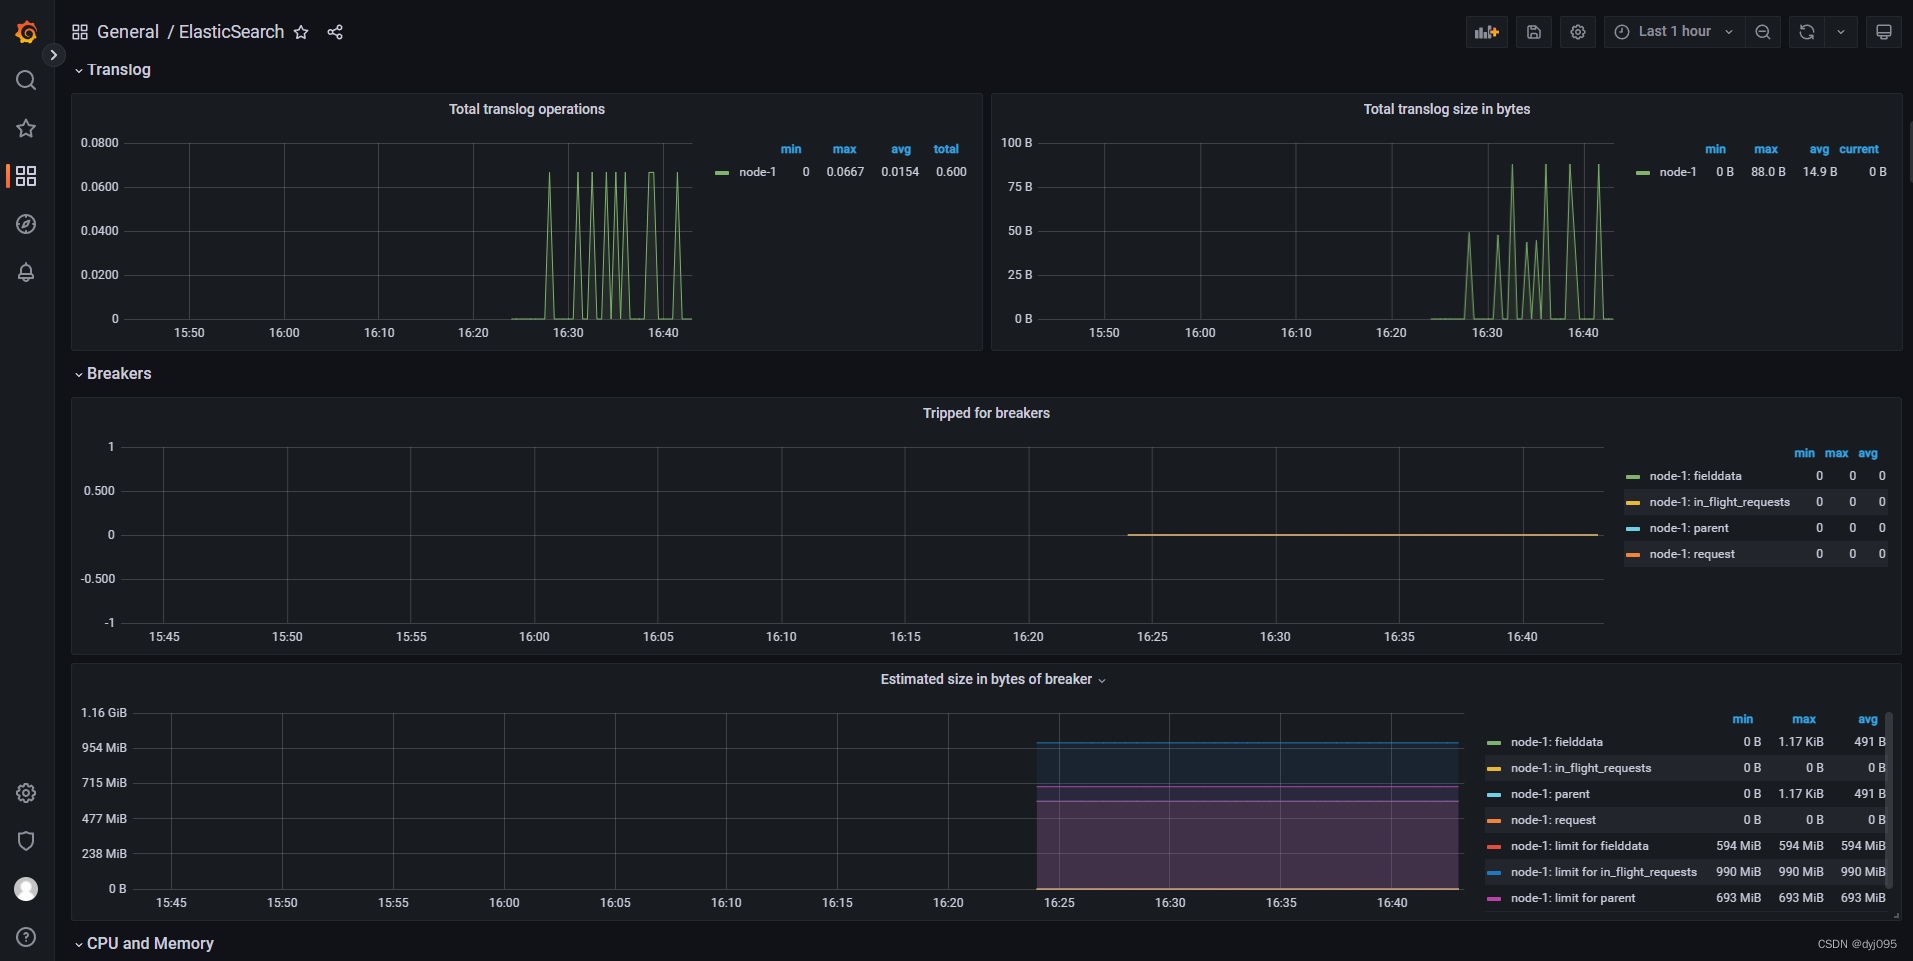The width and height of the screenshot is (1913, 961).
Task: Click the ElasticSearch dashboard title
Action: (231, 32)
